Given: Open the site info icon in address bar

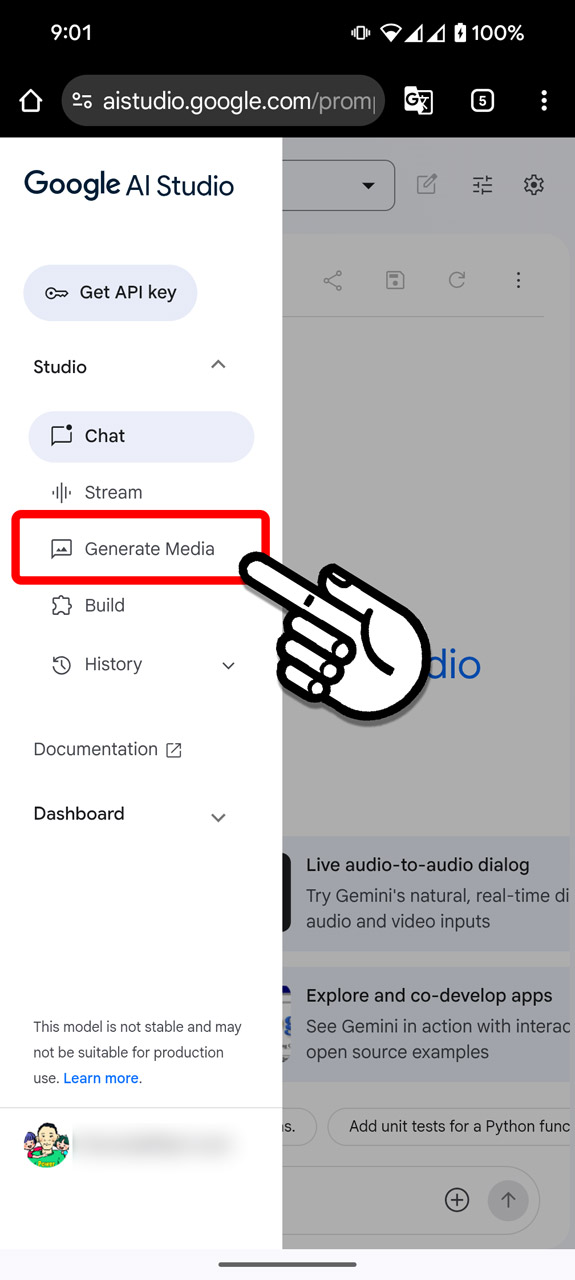Looking at the screenshot, I should click(83, 101).
